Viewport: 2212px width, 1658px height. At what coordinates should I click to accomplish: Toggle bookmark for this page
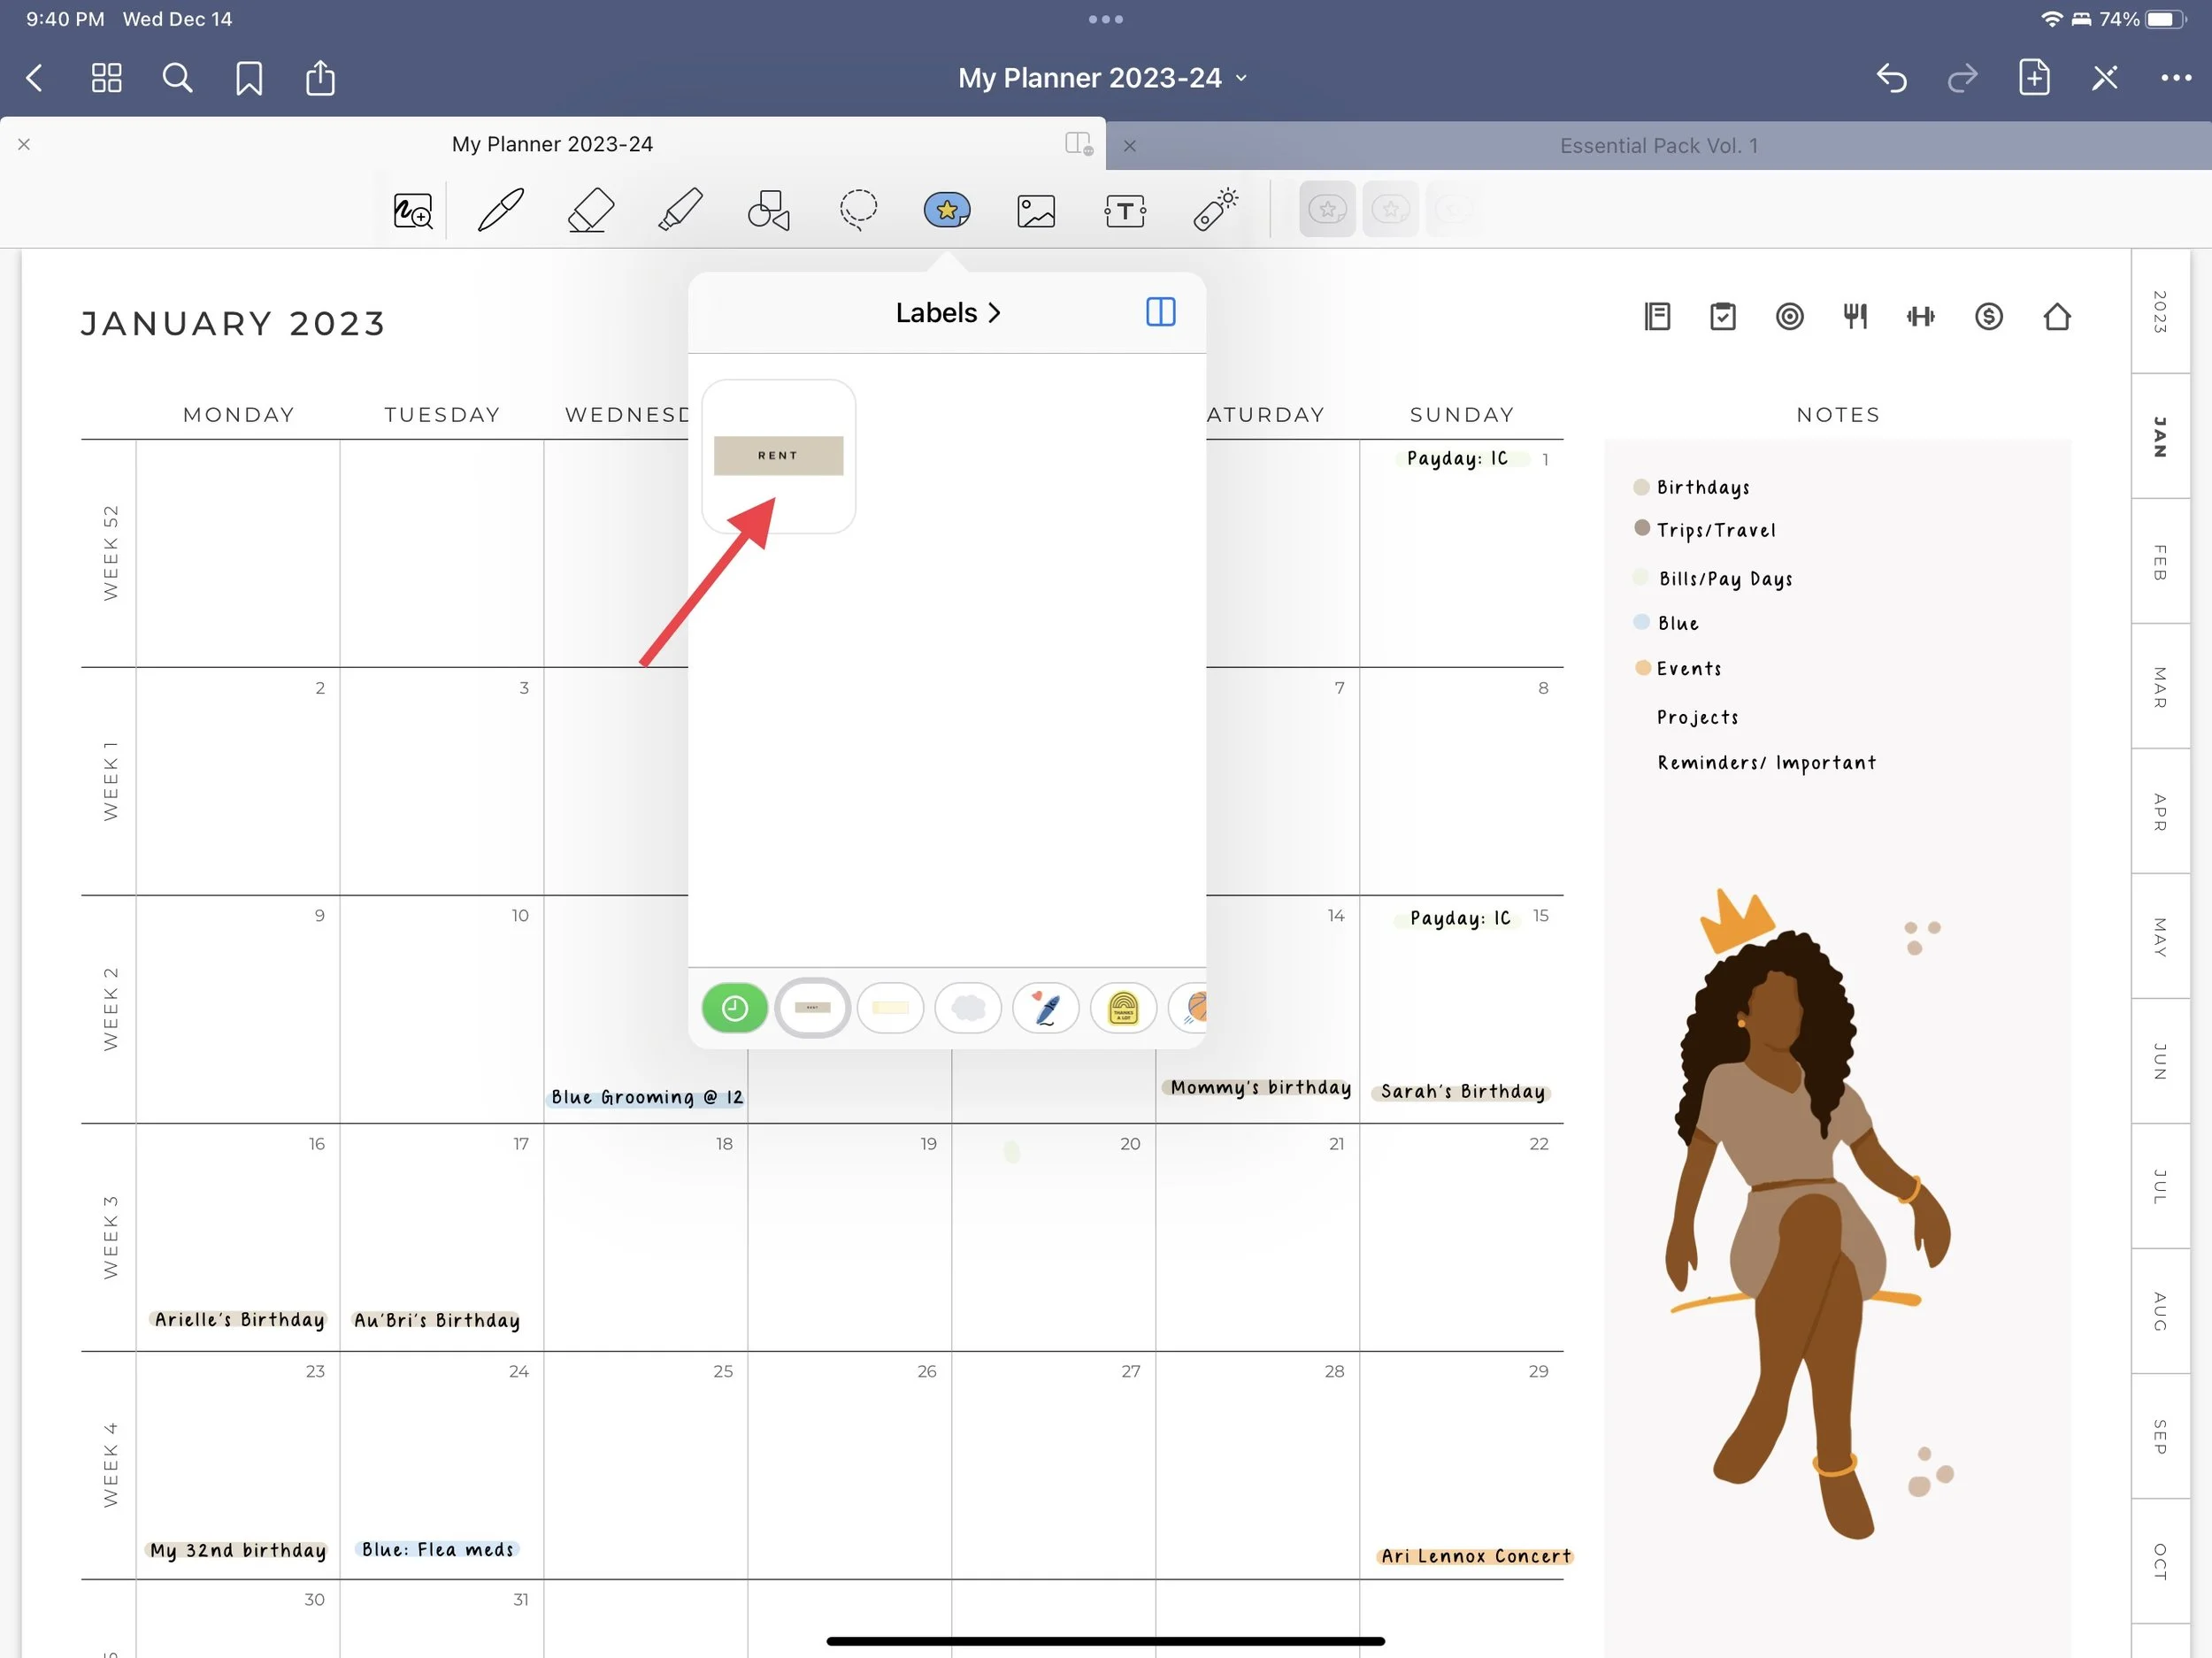249,78
